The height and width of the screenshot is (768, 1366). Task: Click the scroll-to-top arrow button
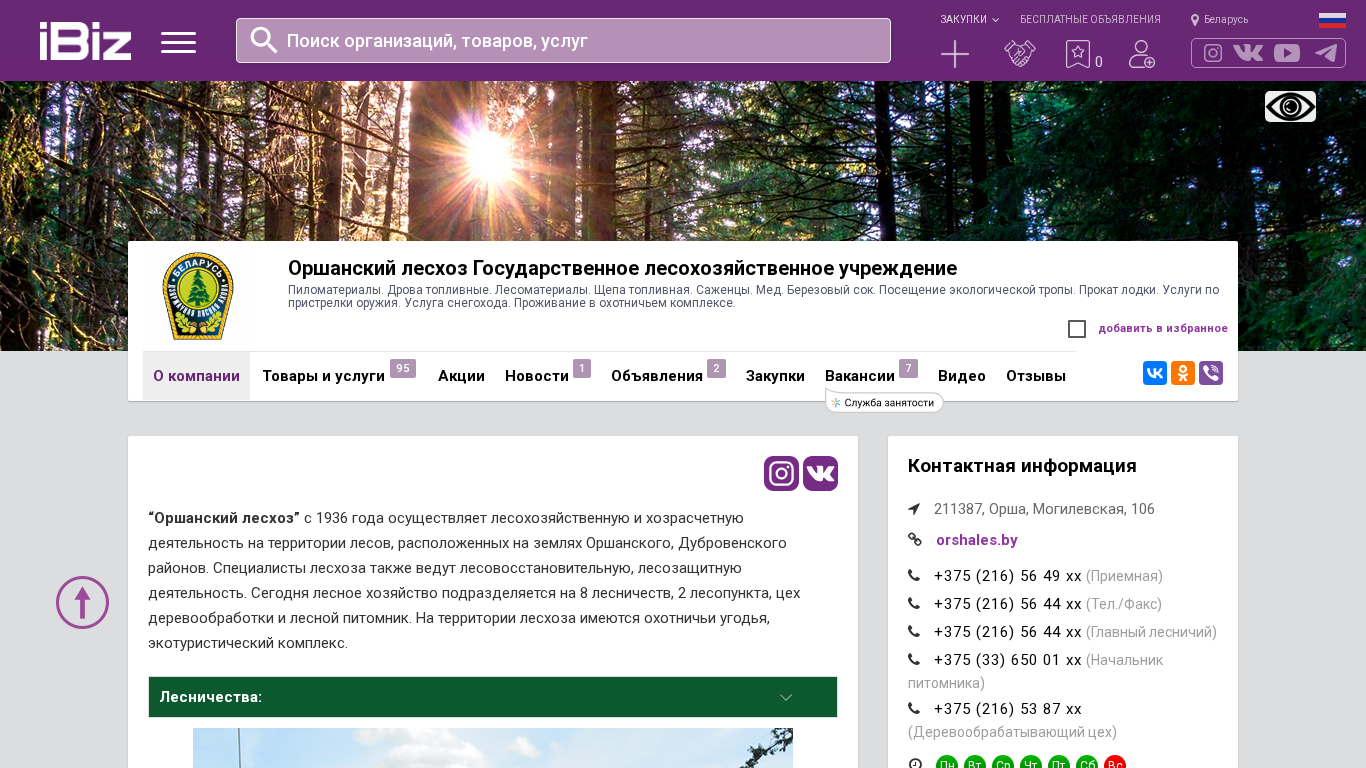click(82, 602)
